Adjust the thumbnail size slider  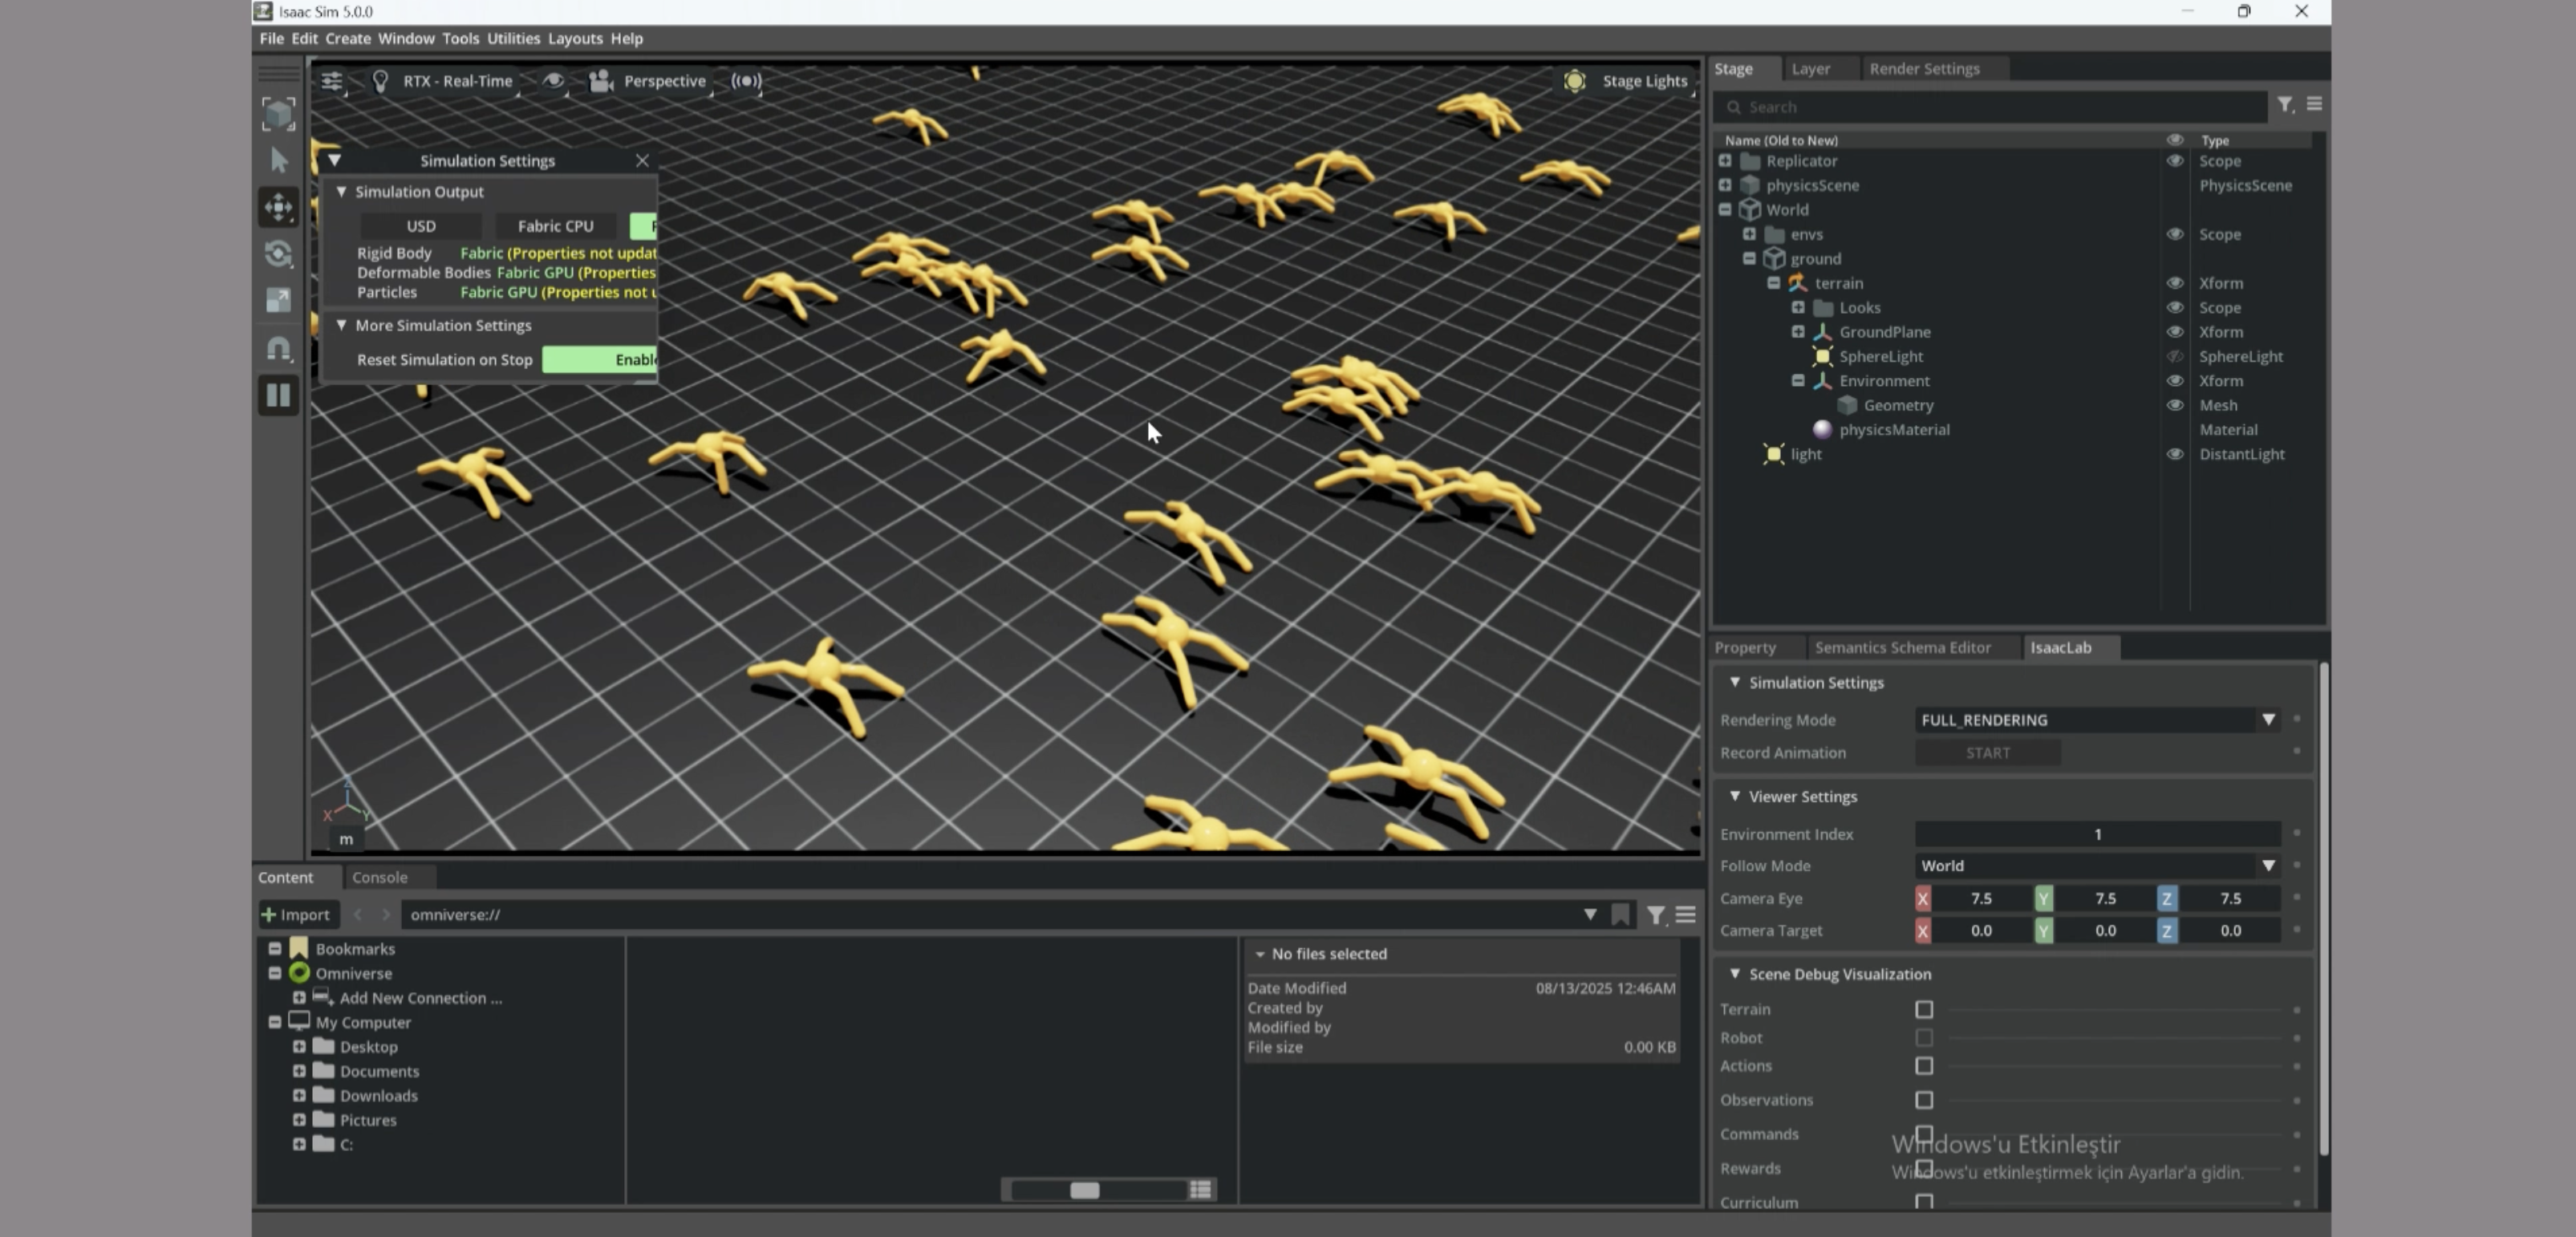tap(1085, 1190)
